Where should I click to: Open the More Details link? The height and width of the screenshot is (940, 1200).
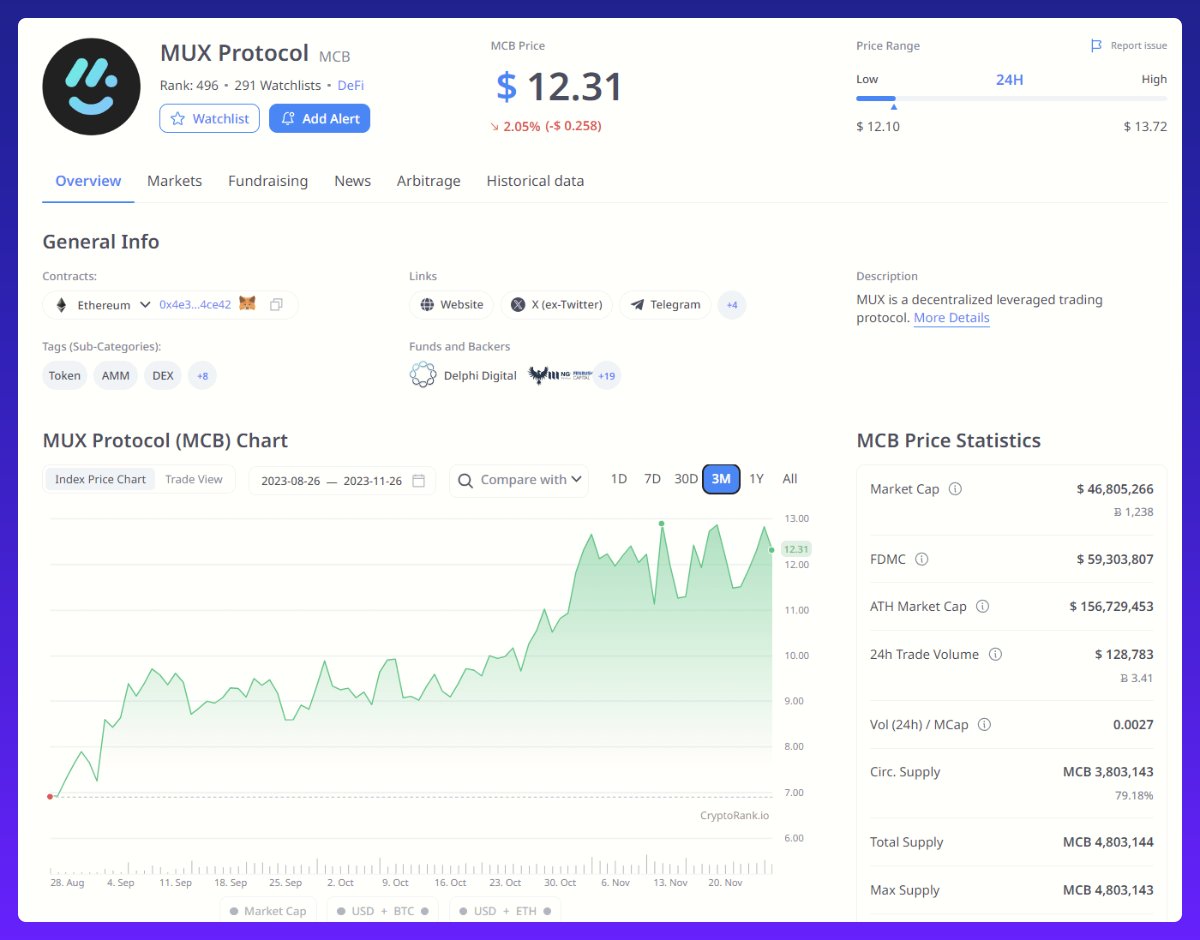click(951, 318)
